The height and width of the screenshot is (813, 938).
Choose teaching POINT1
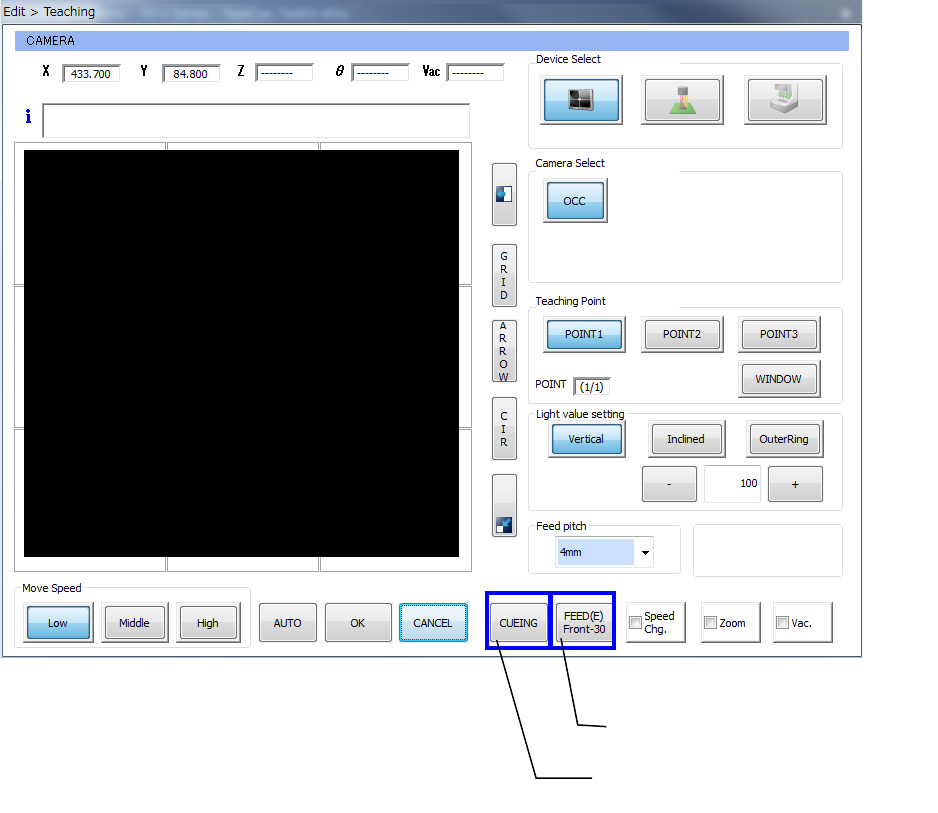click(x=584, y=334)
